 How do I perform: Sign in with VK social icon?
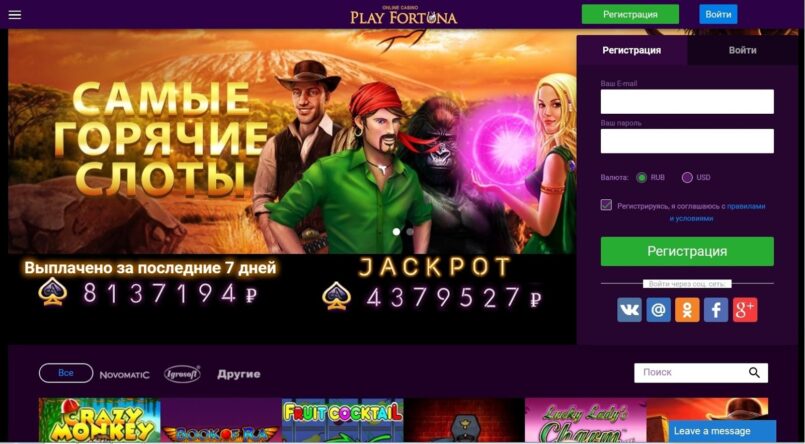[x=629, y=310]
